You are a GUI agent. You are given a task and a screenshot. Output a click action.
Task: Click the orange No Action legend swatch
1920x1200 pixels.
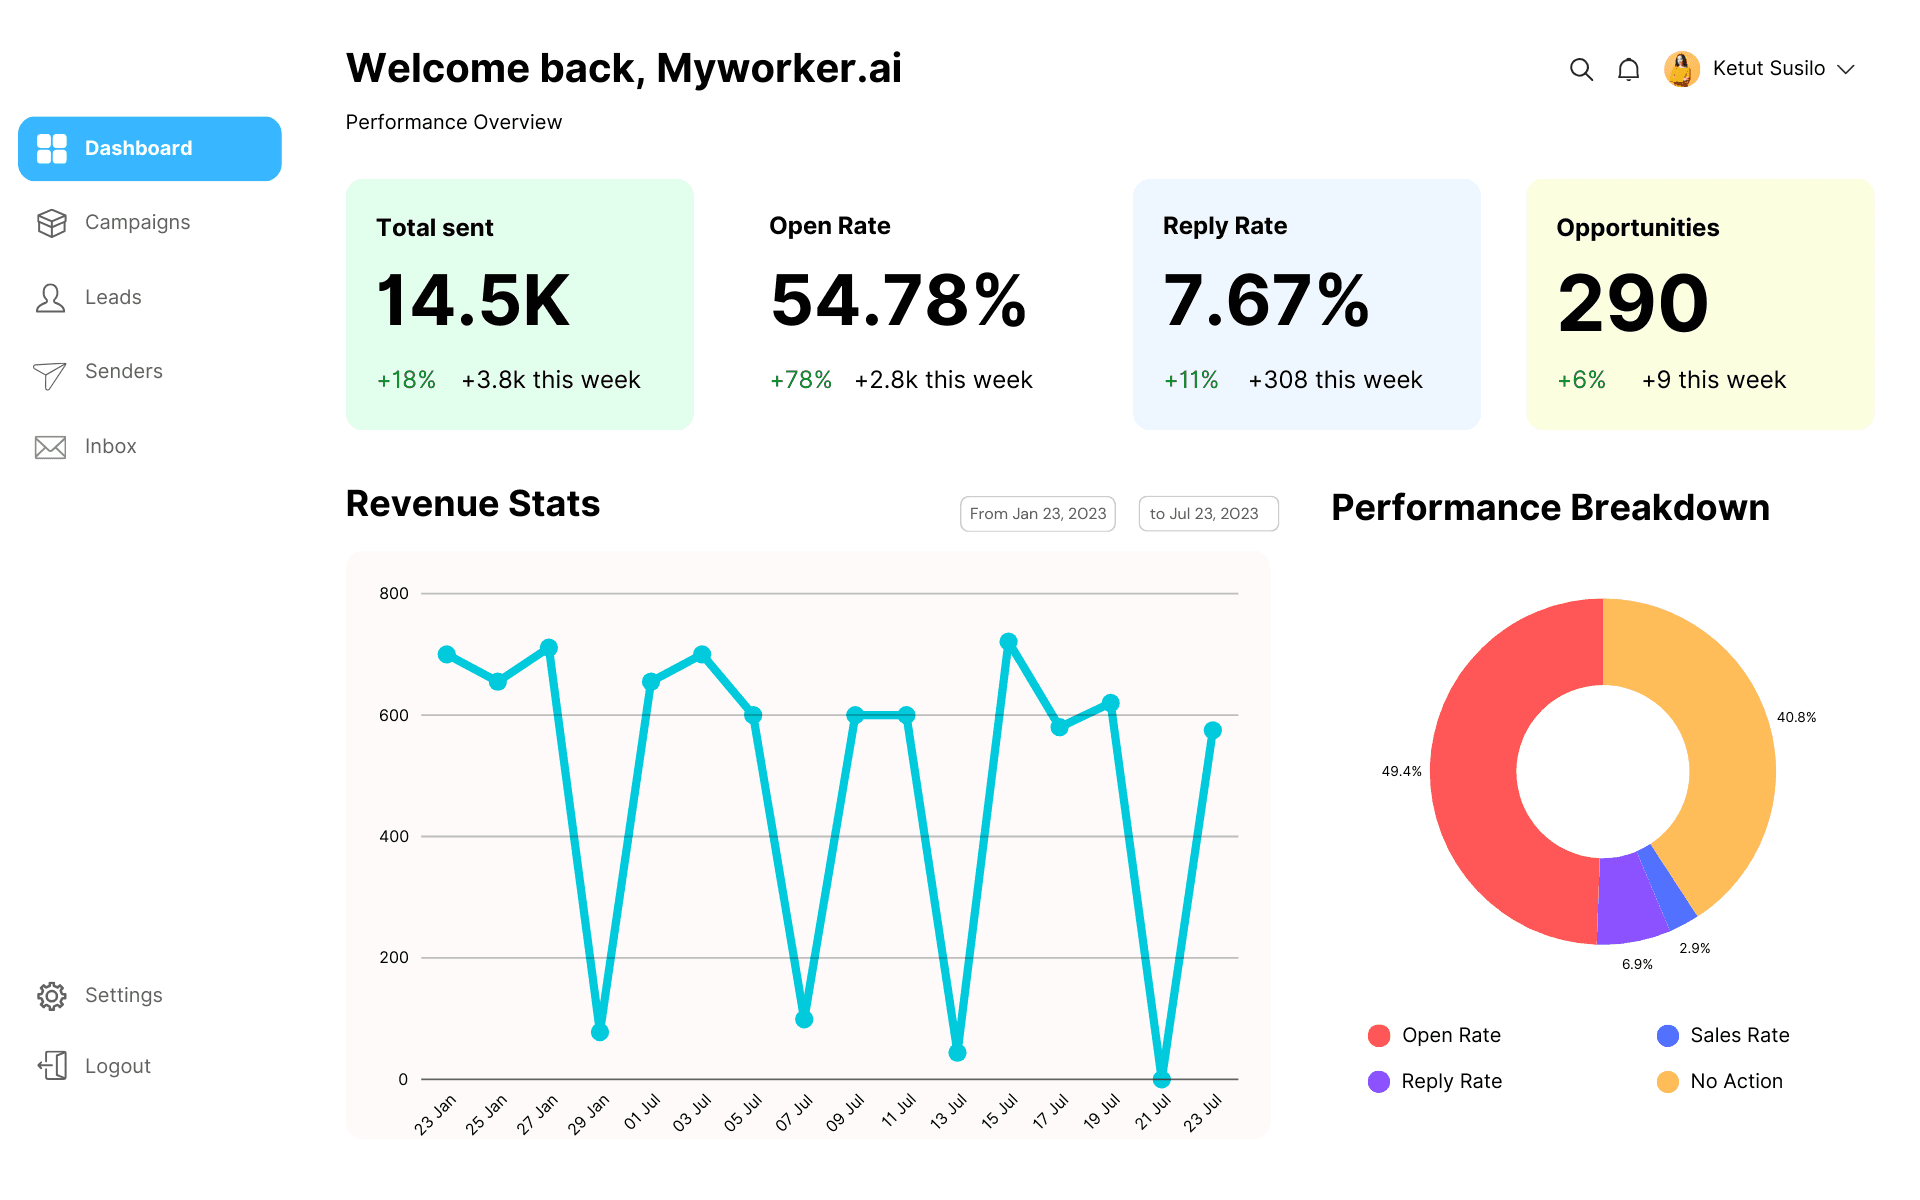(1668, 1082)
